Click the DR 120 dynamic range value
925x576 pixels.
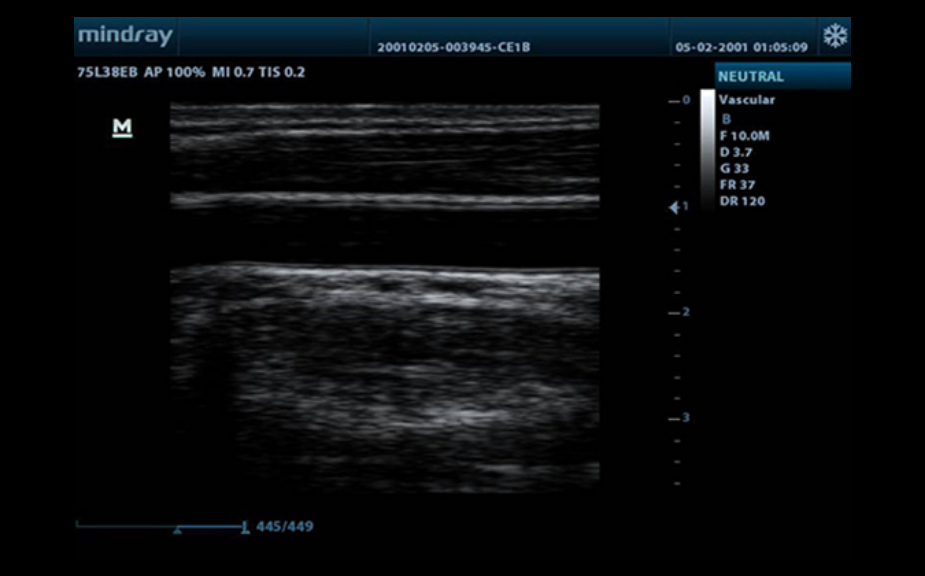pyautogui.click(x=742, y=201)
